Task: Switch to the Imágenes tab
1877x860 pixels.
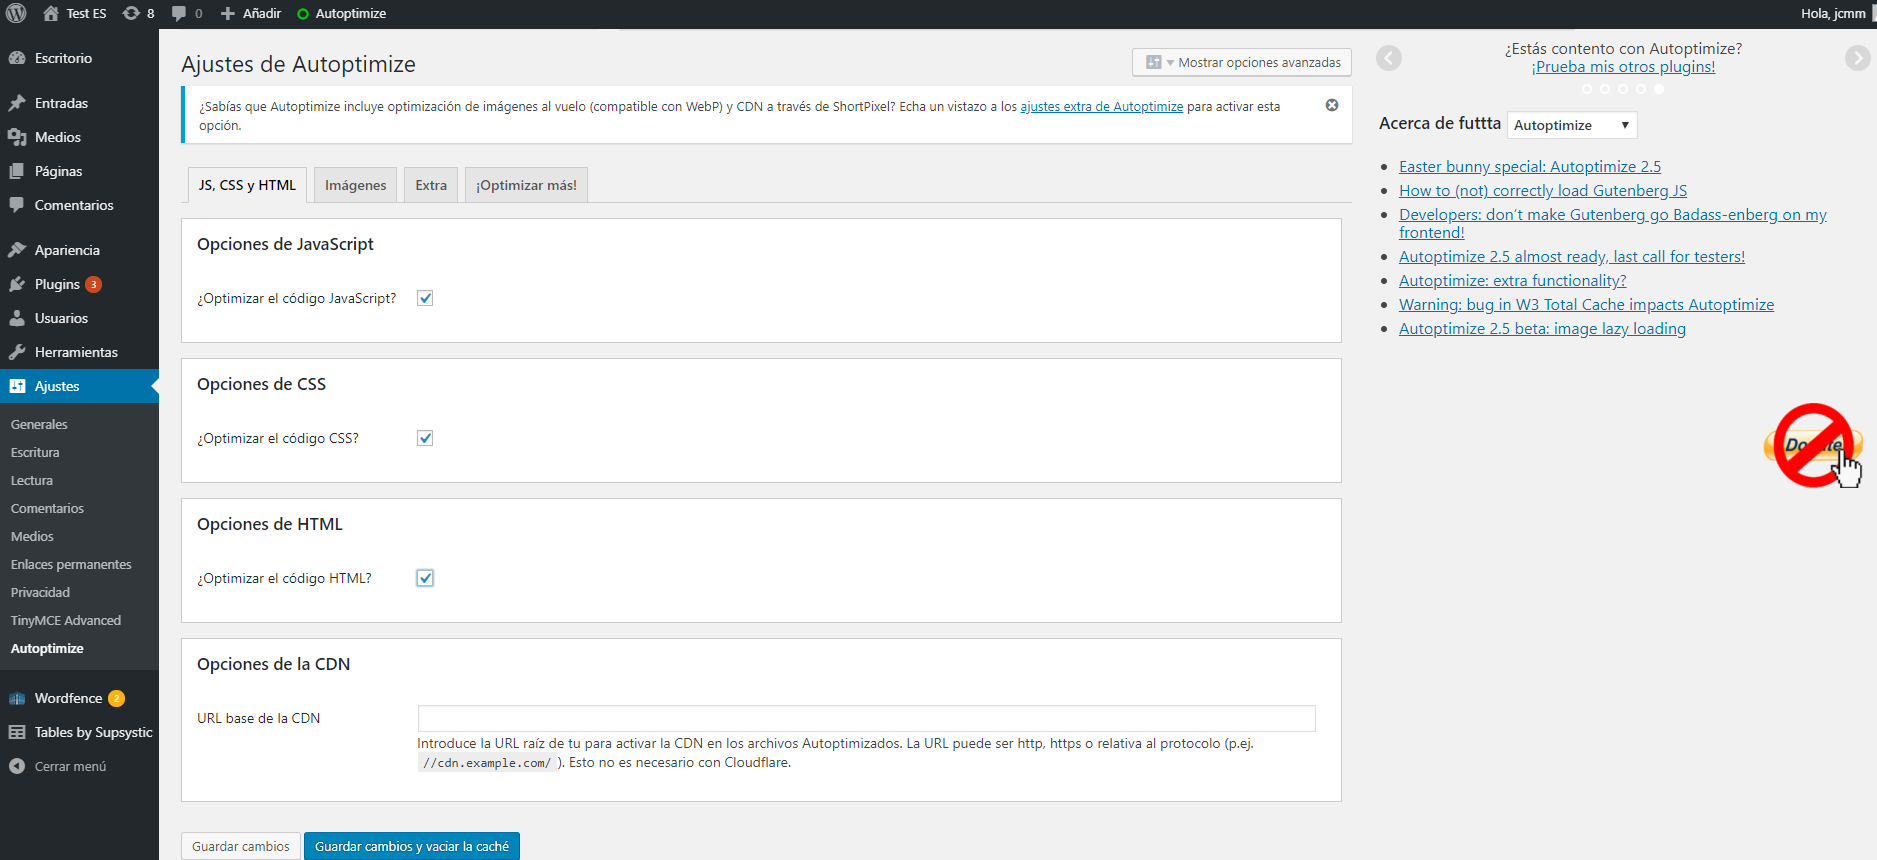Action: 355,185
